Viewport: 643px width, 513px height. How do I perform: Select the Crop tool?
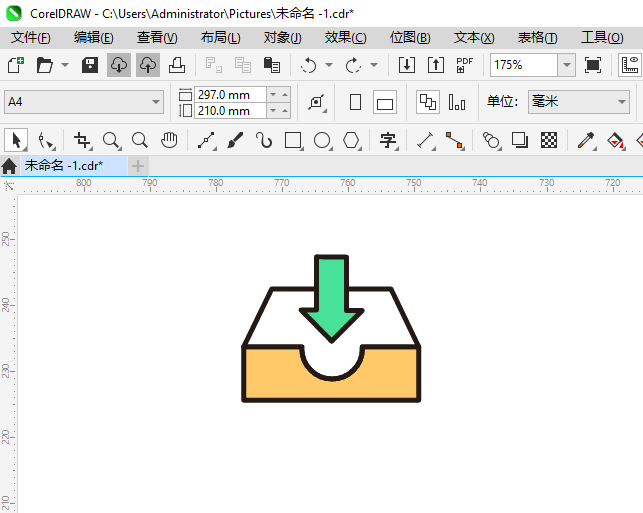click(x=82, y=140)
